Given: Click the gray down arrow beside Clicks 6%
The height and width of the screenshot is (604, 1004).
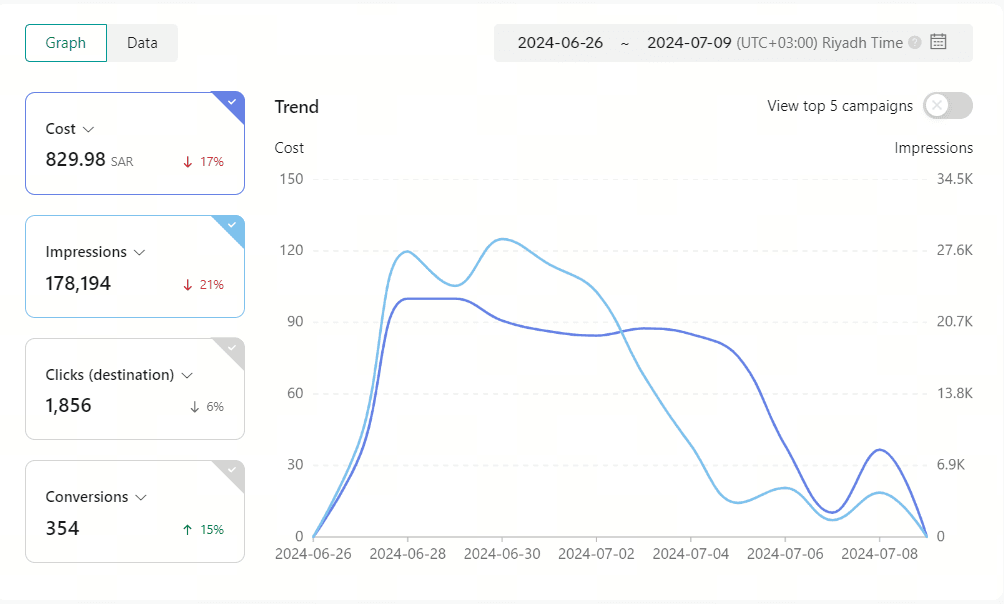Looking at the screenshot, I should coord(195,407).
